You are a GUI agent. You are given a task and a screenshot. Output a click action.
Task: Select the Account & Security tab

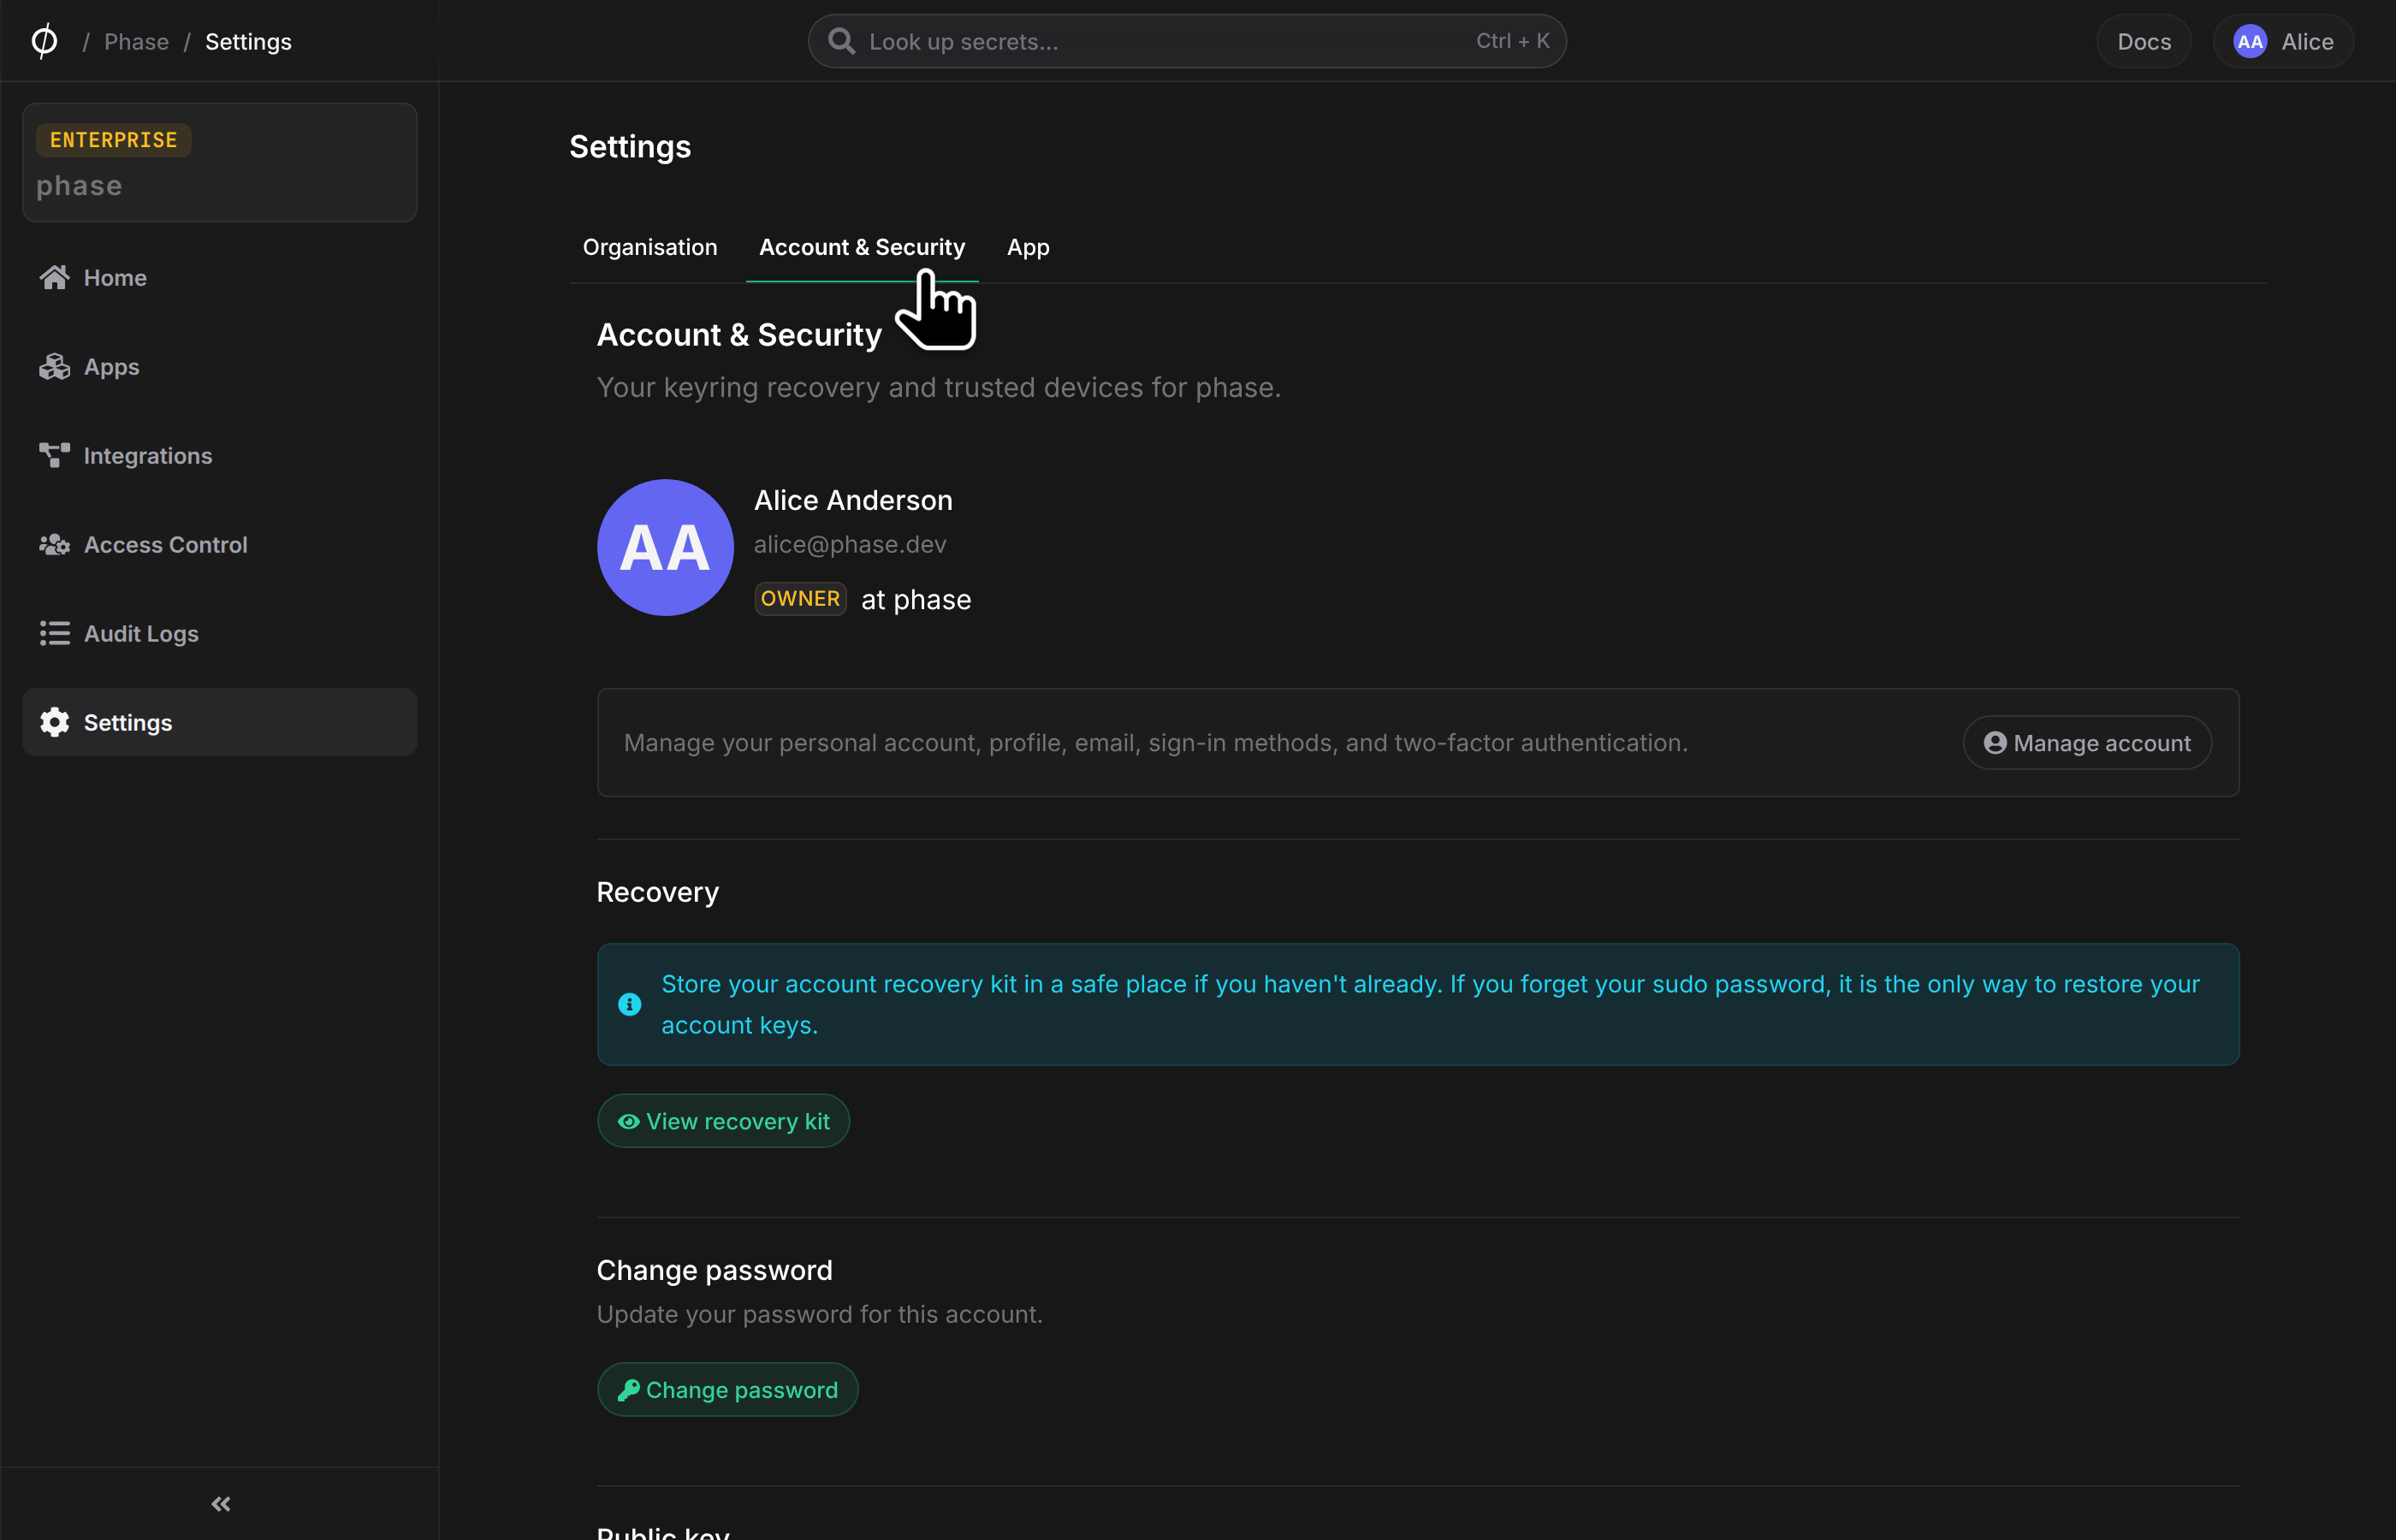[x=862, y=247]
